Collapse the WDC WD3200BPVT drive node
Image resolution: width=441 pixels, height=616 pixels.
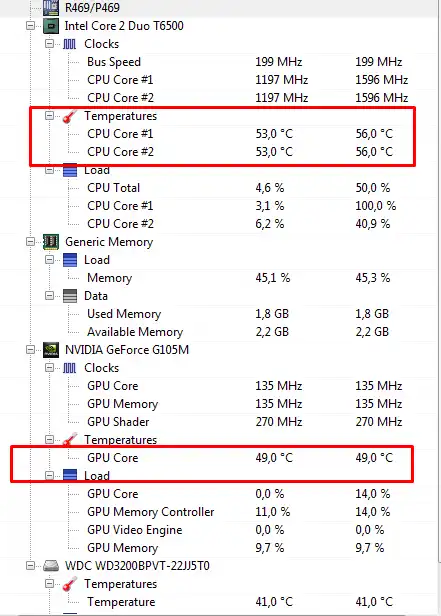(x=30, y=566)
